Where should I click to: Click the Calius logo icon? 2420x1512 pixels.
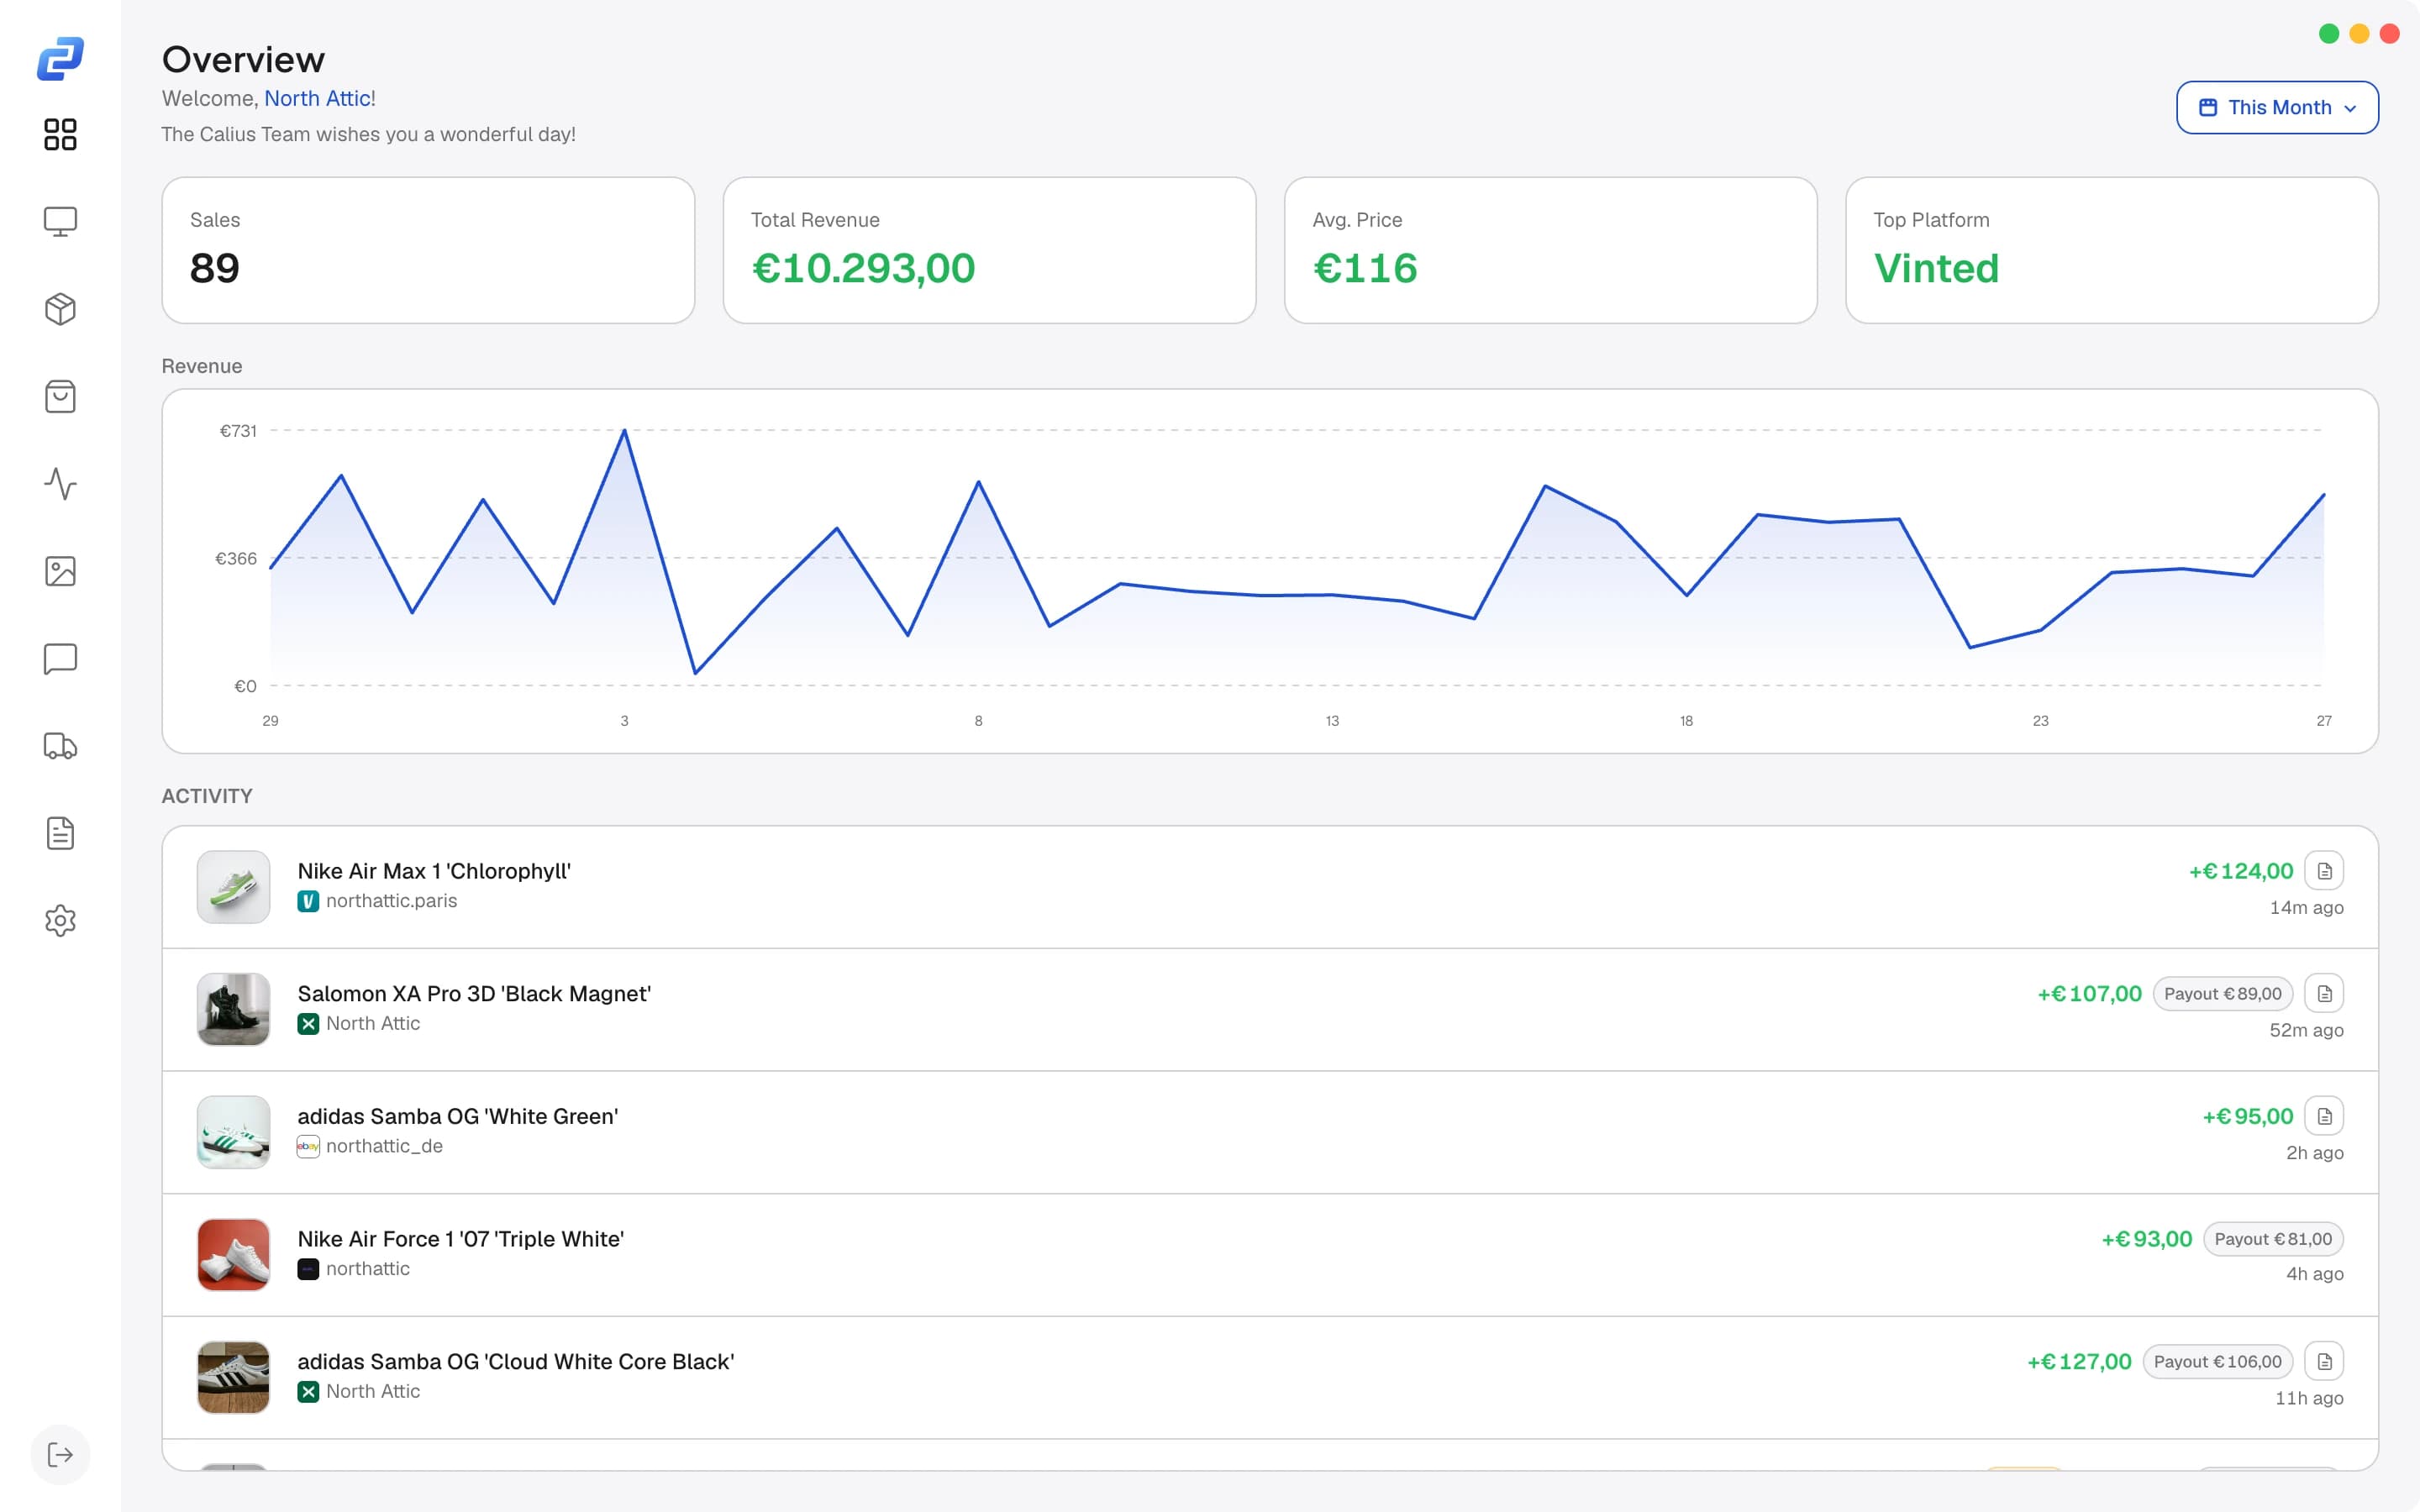[60, 59]
